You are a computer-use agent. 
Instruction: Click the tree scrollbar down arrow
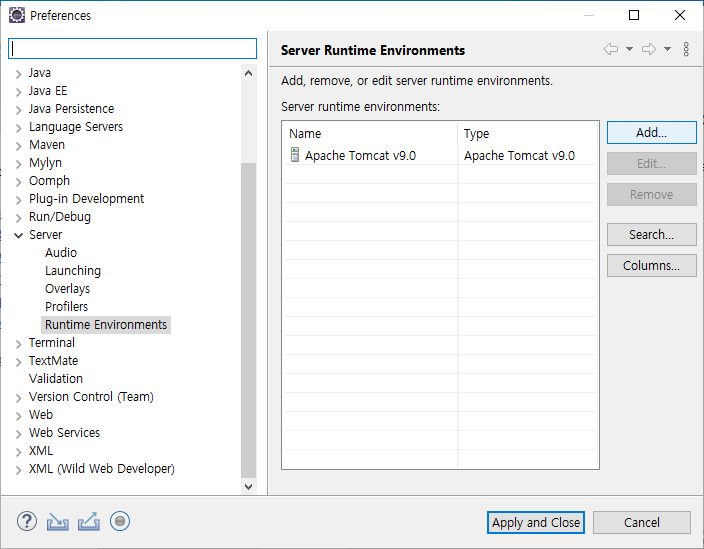(248, 486)
